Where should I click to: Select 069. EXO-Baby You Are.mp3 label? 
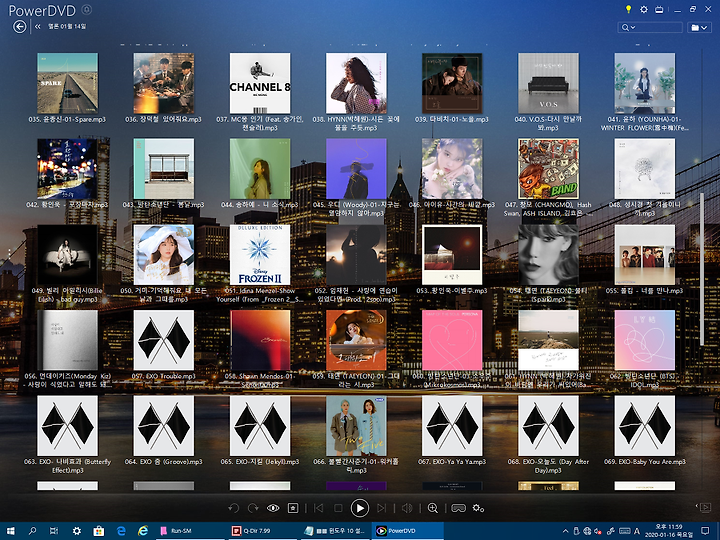click(x=645, y=462)
